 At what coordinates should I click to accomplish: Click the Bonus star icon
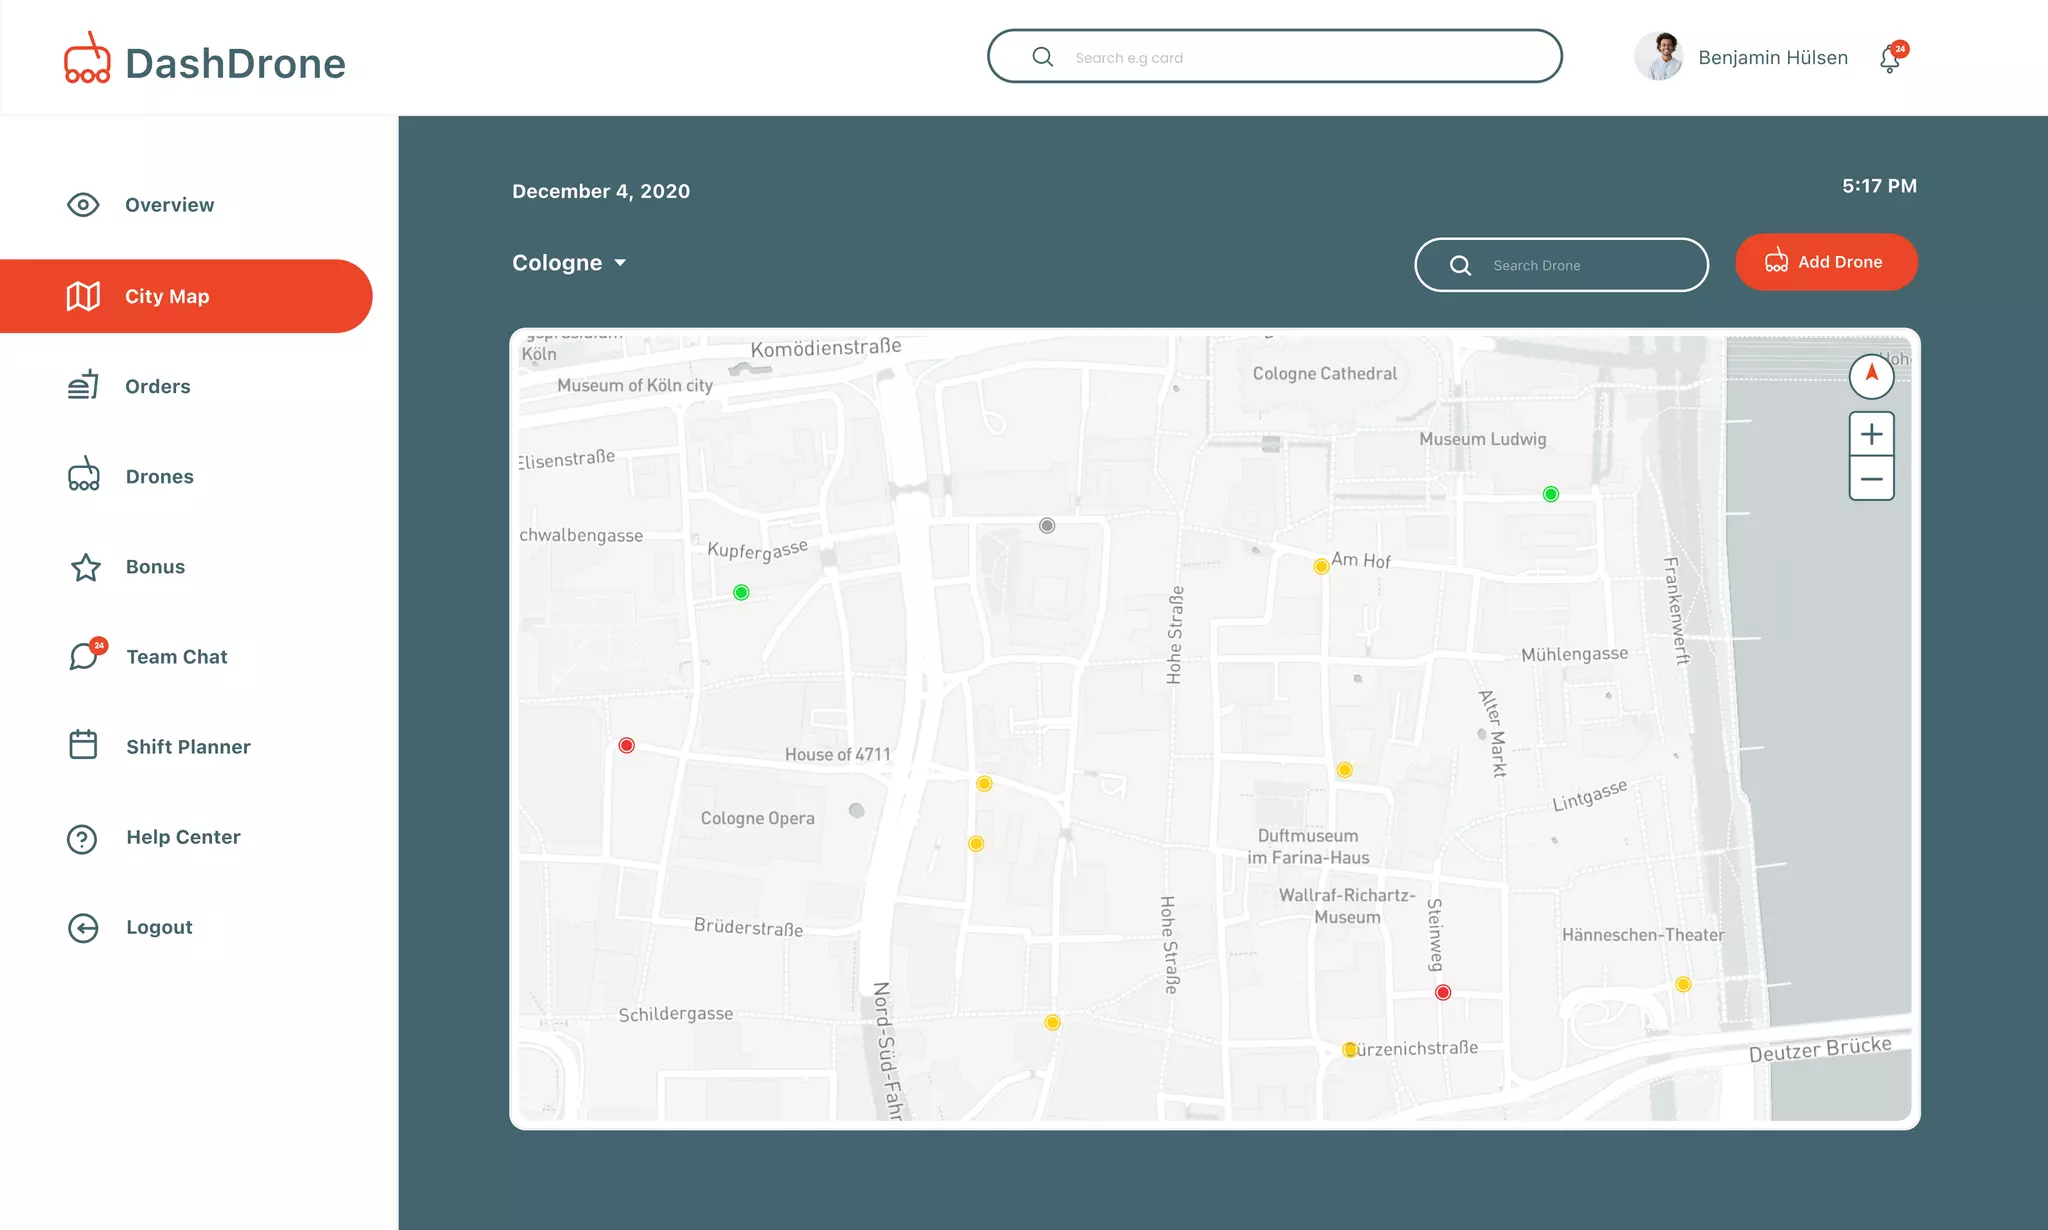click(x=86, y=567)
